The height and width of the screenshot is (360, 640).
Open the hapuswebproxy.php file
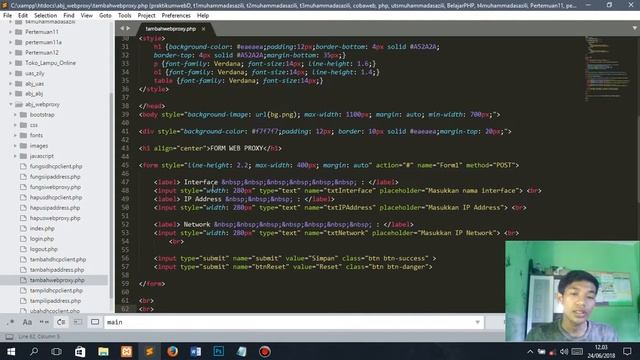(x=55, y=218)
